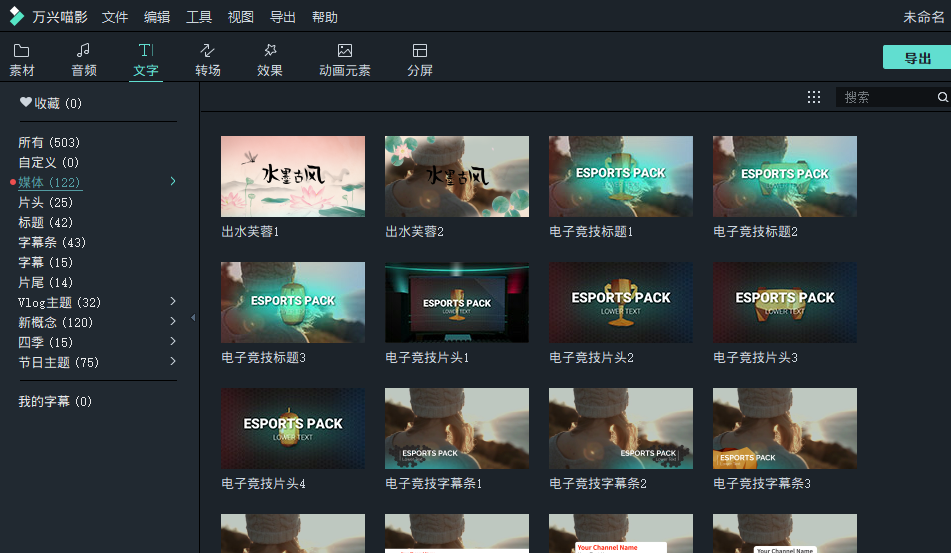Select the 新概念 (120) category
The width and height of the screenshot is (951, 553).
tap(55, 323)
